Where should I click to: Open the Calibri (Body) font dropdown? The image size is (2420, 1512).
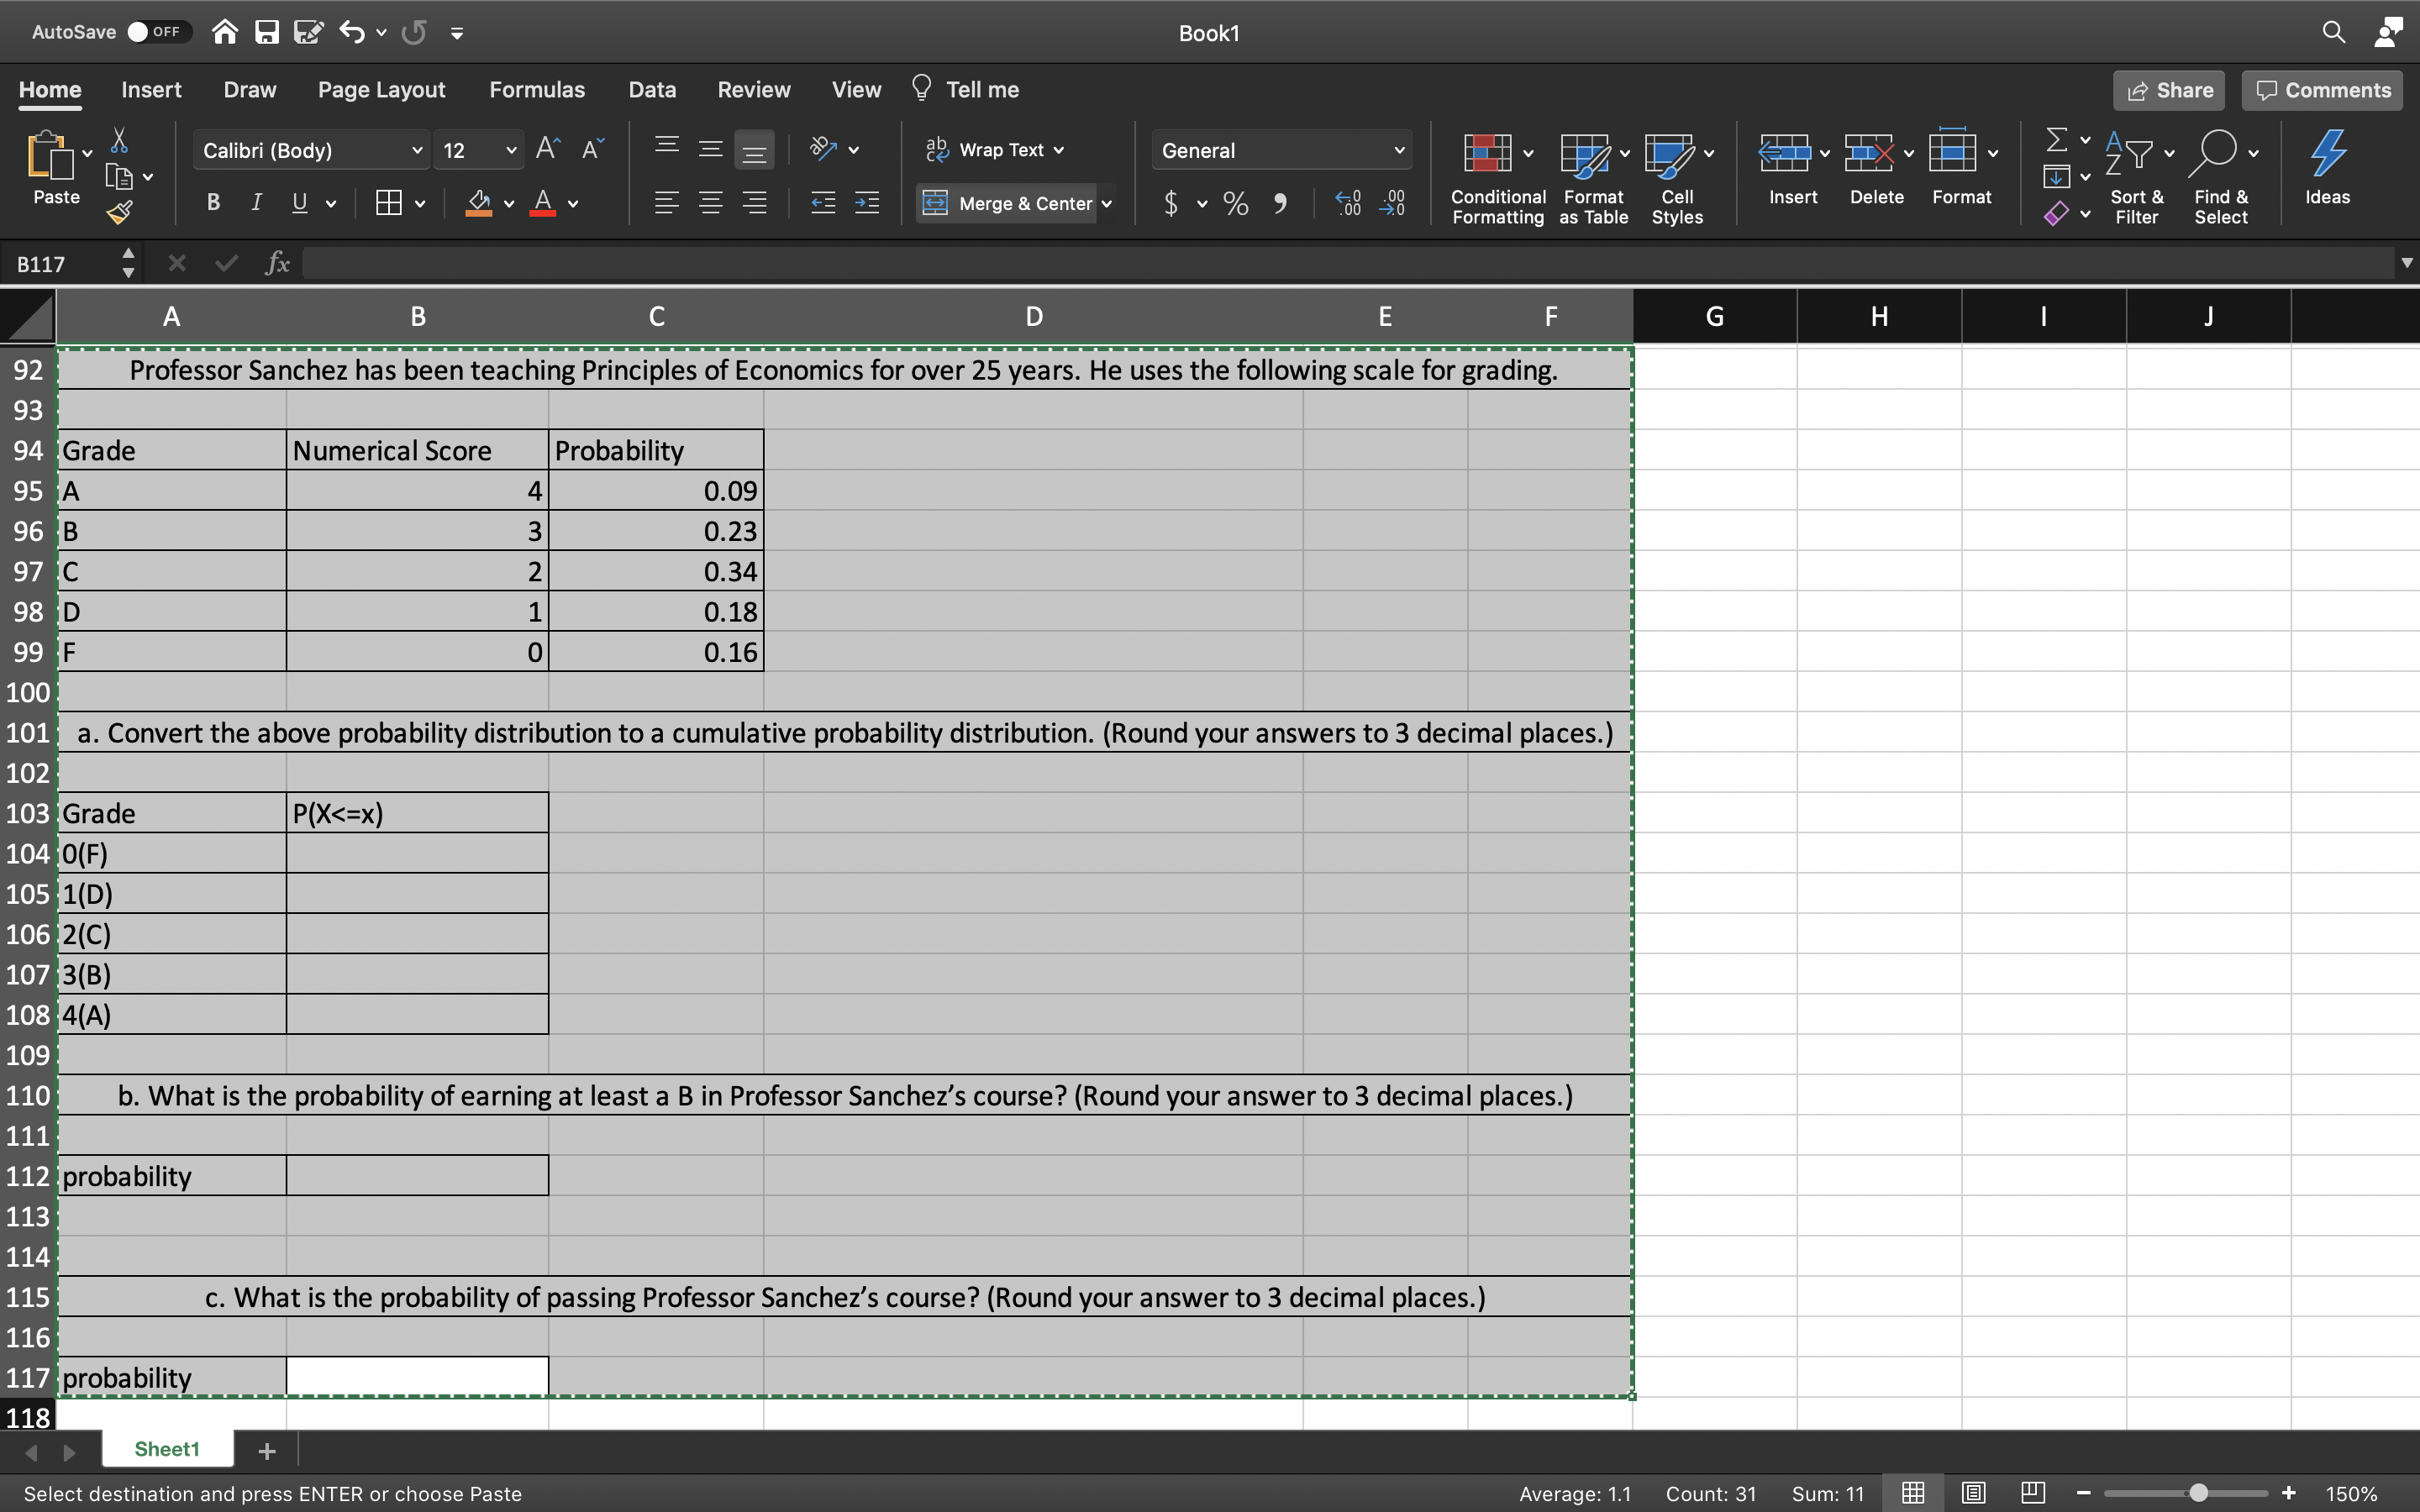pos(416,151)
